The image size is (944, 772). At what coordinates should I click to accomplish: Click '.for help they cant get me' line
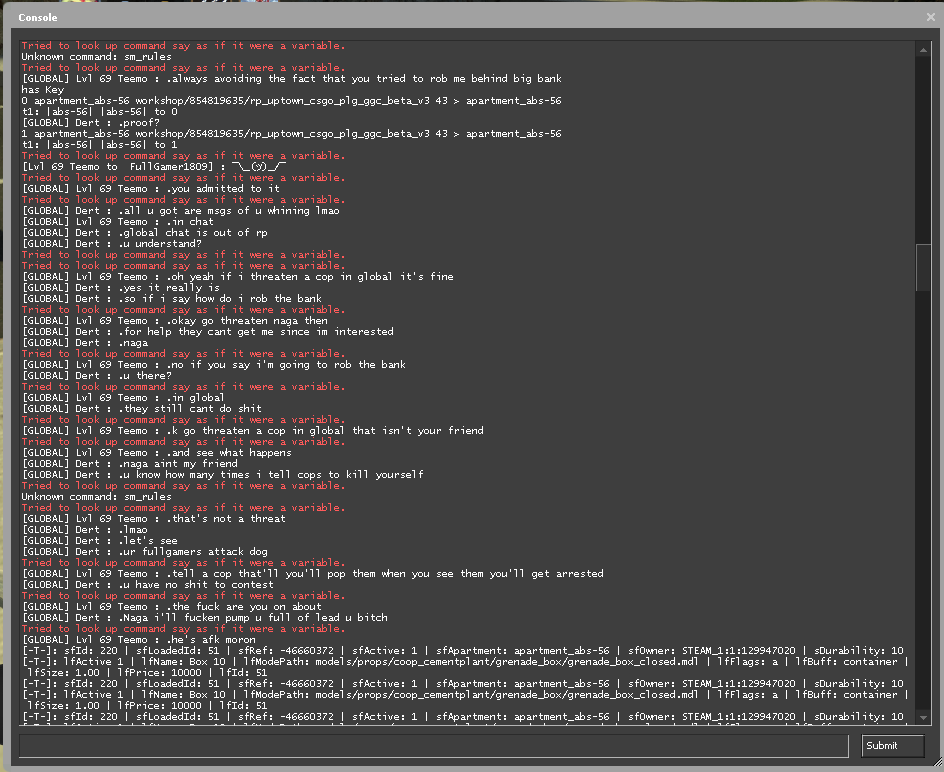[208, 331]
